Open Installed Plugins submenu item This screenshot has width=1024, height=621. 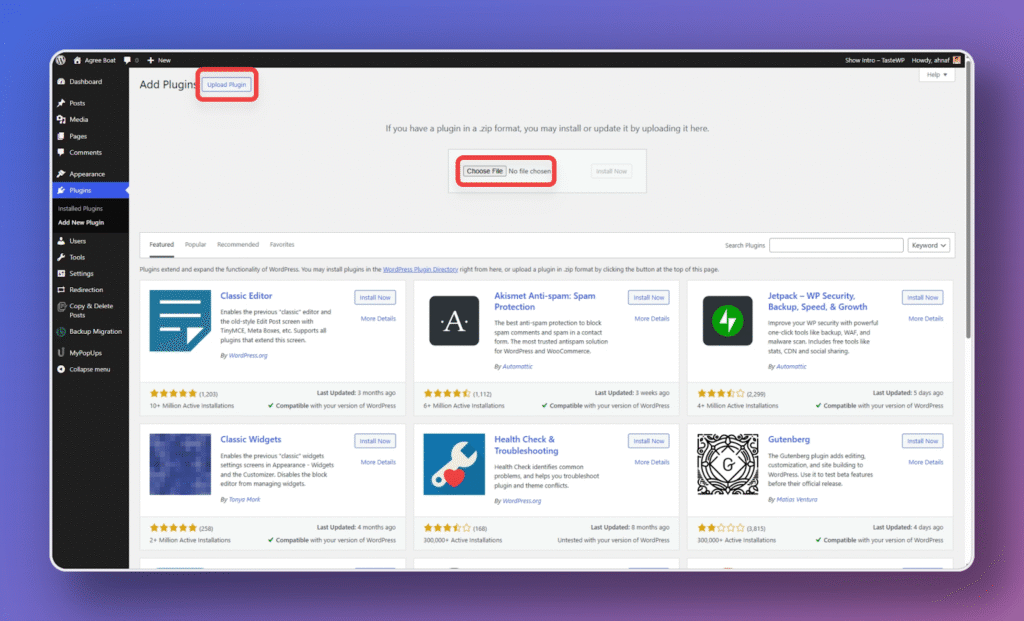pyautogui.click(x=80, y=209)
